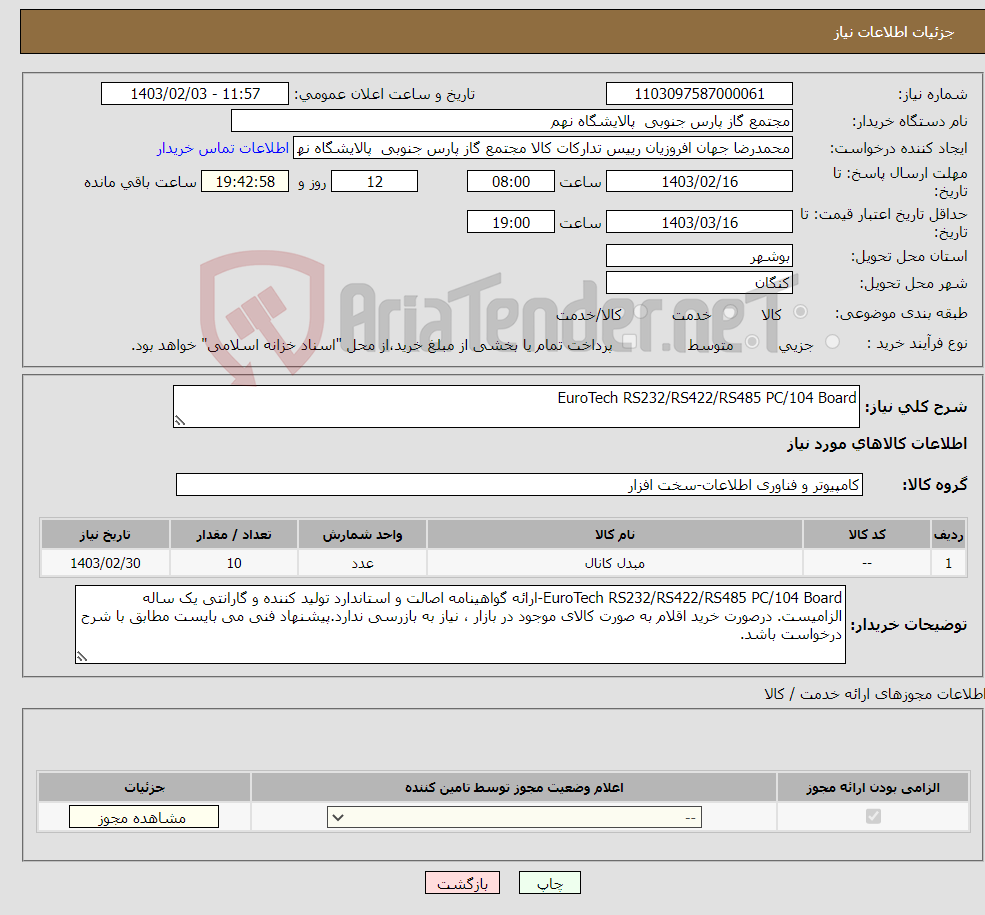Viewport: 985px width, 915px height.
Task: Click the general description textarea EuroTech Board
Action: click(516, 406)
